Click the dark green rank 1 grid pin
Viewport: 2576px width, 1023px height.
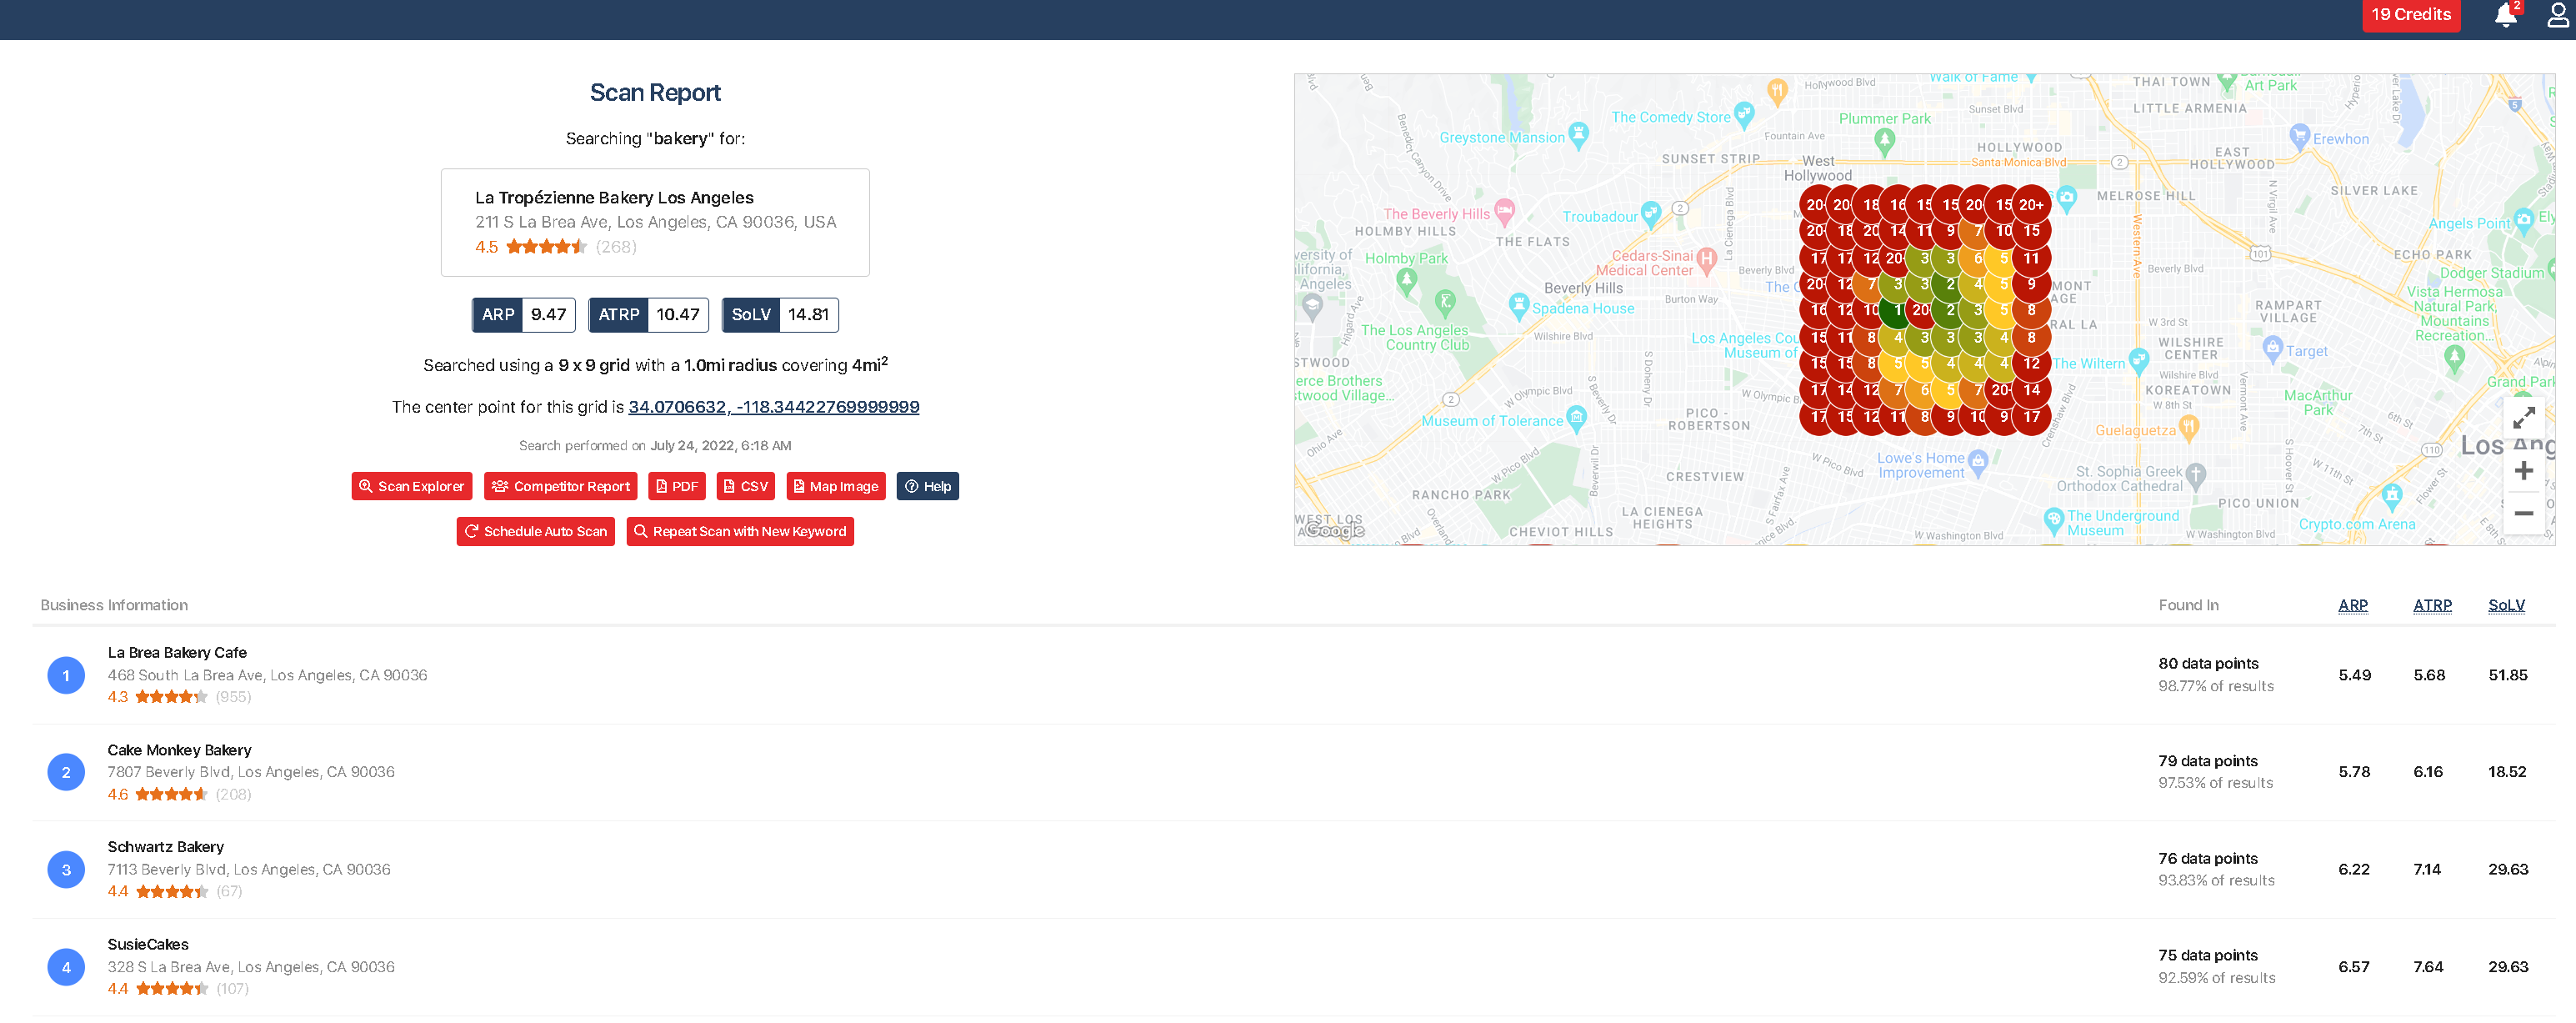click(x=1896, y=310)
